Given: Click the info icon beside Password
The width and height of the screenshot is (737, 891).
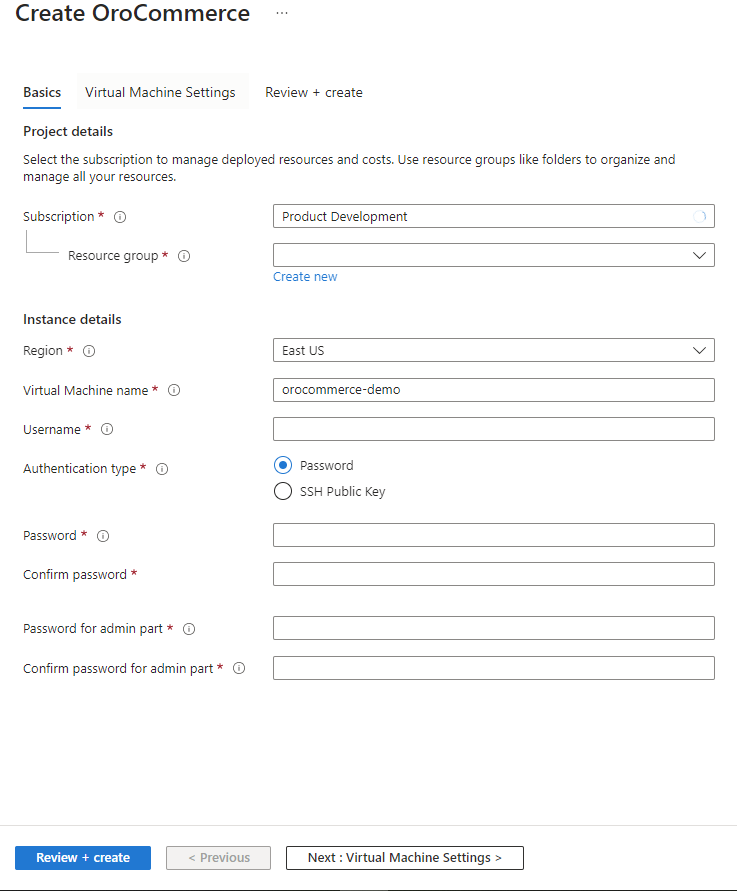Looking at the screenshot, I should [103, 536].
